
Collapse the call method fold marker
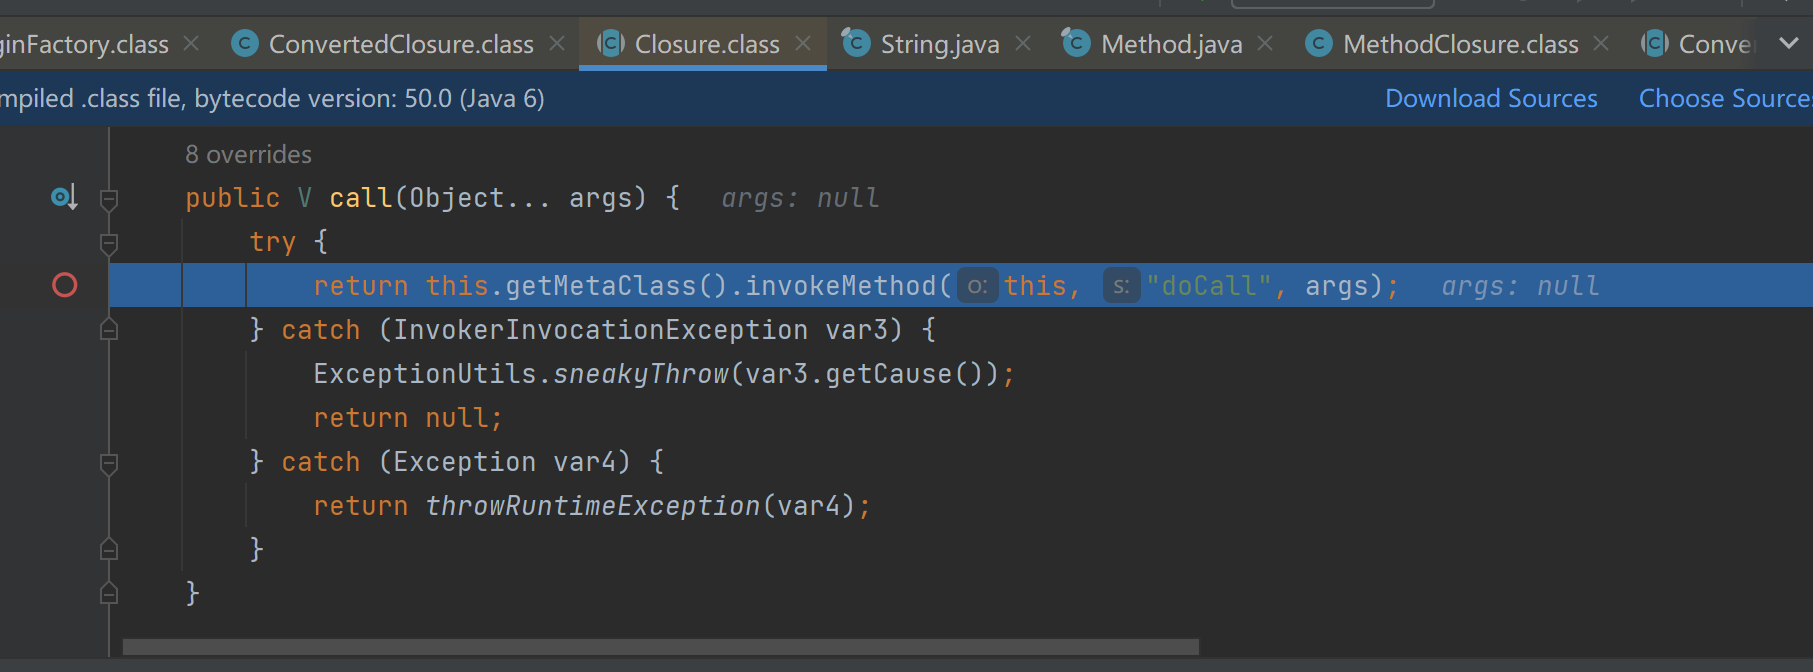click(x=109, y=199)
